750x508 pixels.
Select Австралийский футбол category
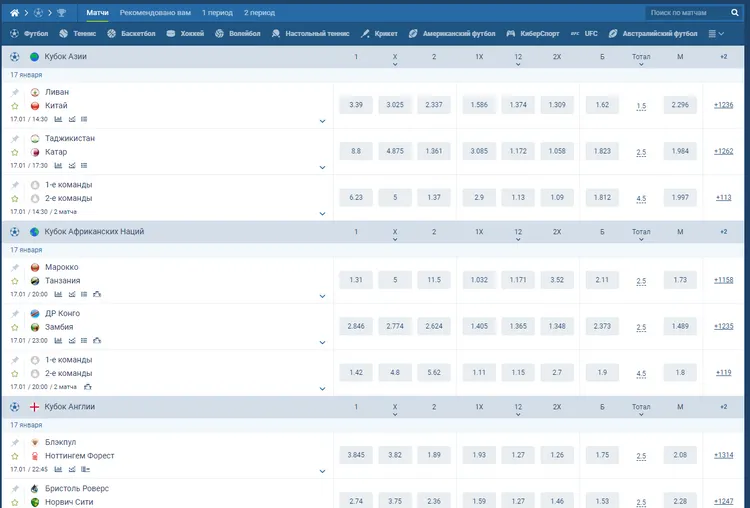click(653, 33)
